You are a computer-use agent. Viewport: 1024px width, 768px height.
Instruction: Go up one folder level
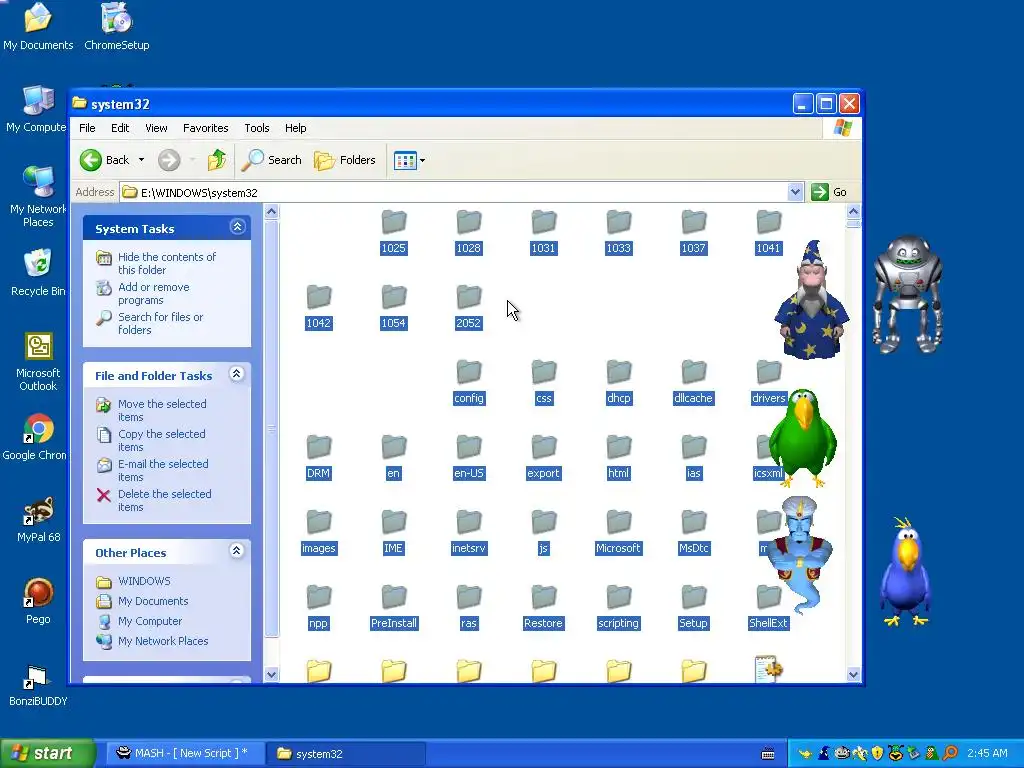(x=217, y=160)
